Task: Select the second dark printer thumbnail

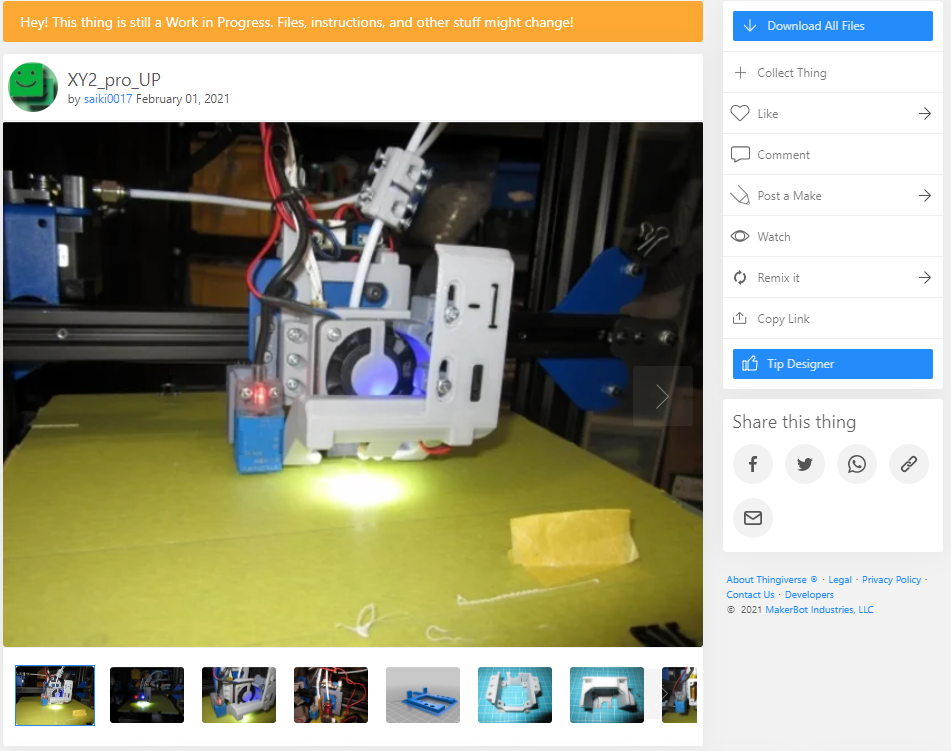Action: point(147,695)
